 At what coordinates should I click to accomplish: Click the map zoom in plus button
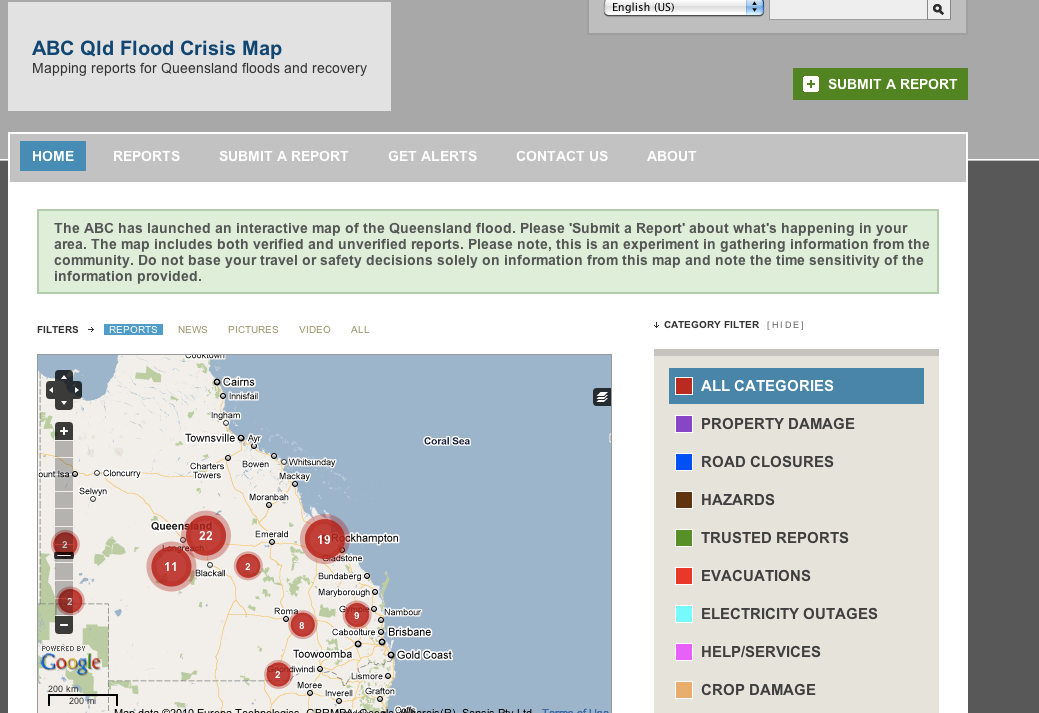64,431
